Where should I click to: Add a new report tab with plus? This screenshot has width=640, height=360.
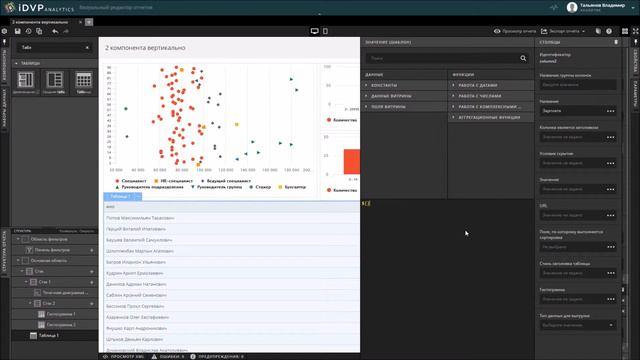point(89,22)
